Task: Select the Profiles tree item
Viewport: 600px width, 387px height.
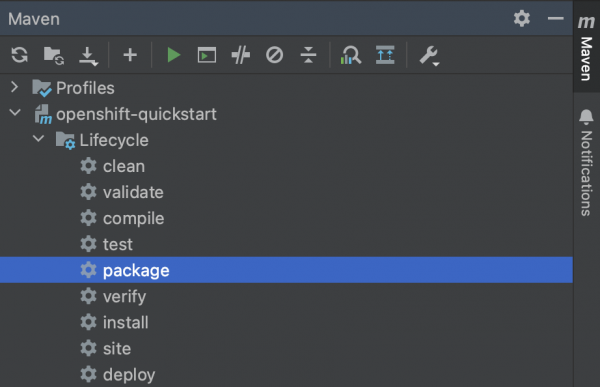Action: click(x=85, y=88)
